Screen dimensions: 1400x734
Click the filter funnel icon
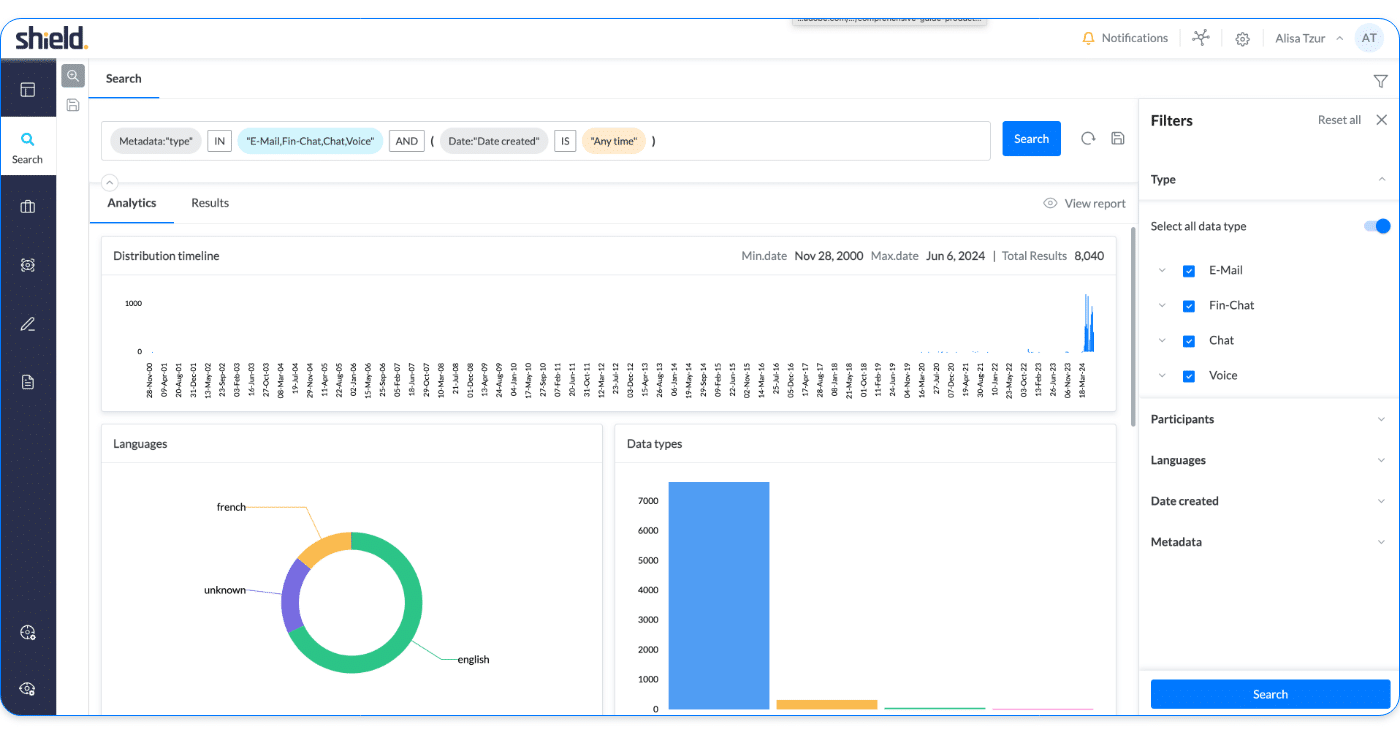[x=1380, y=81]
